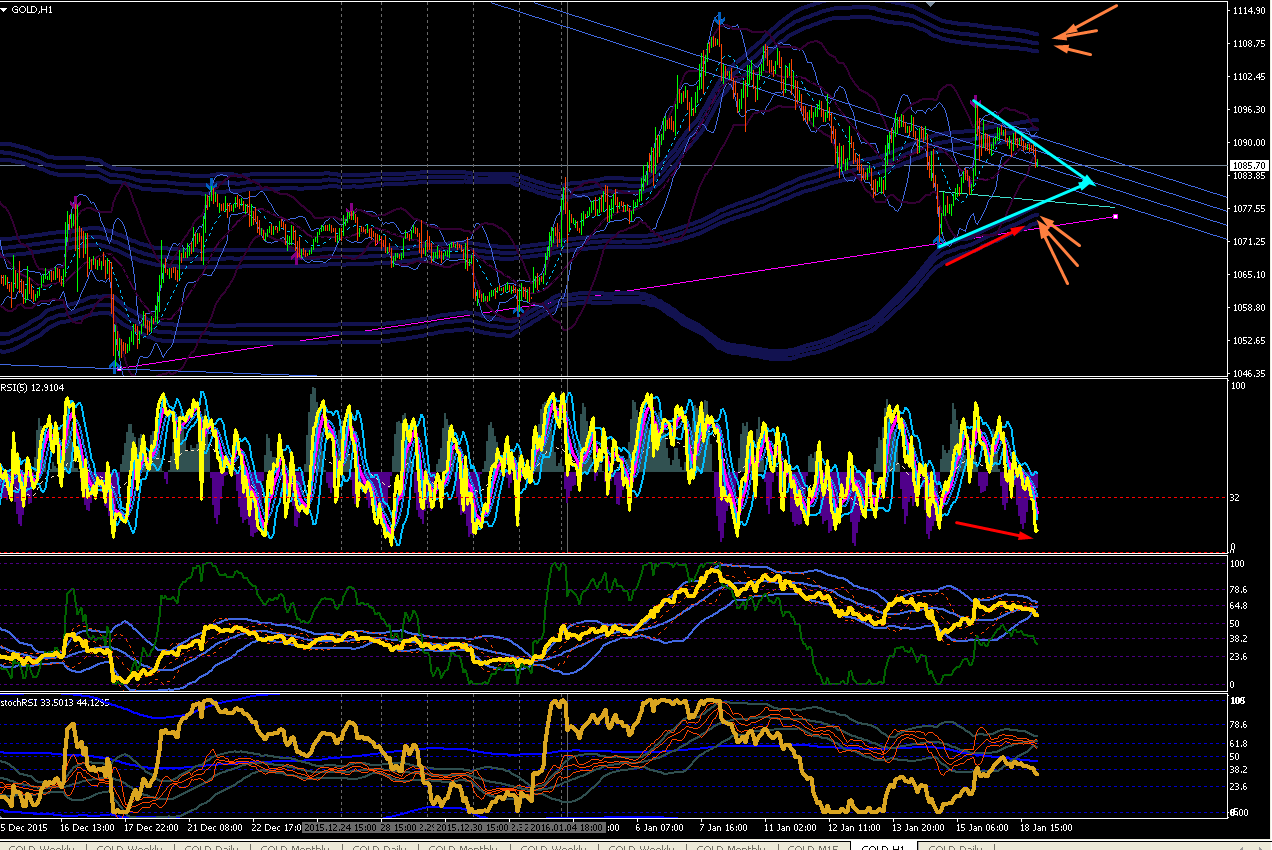Switch to the GOLD,M15 chart tab
1272x850 pixels.
point(813,848)
